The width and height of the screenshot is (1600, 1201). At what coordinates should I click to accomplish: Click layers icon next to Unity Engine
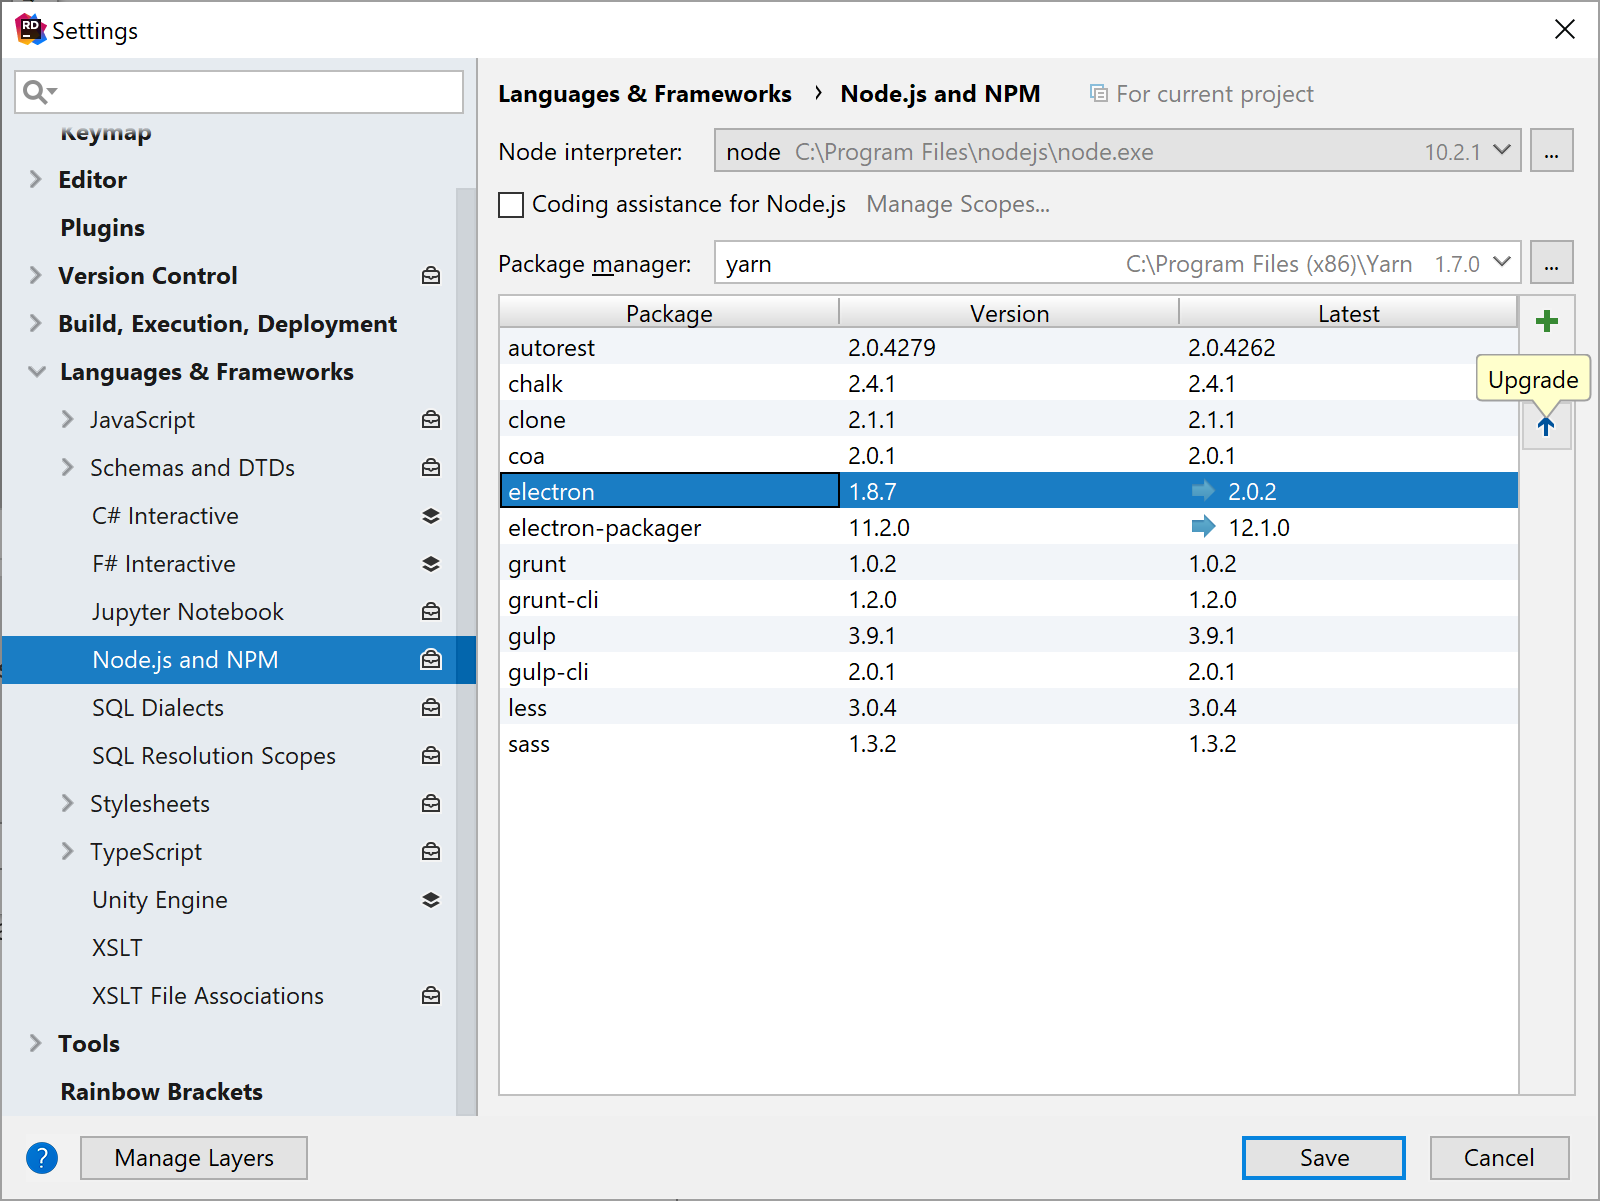pos(431,900)
